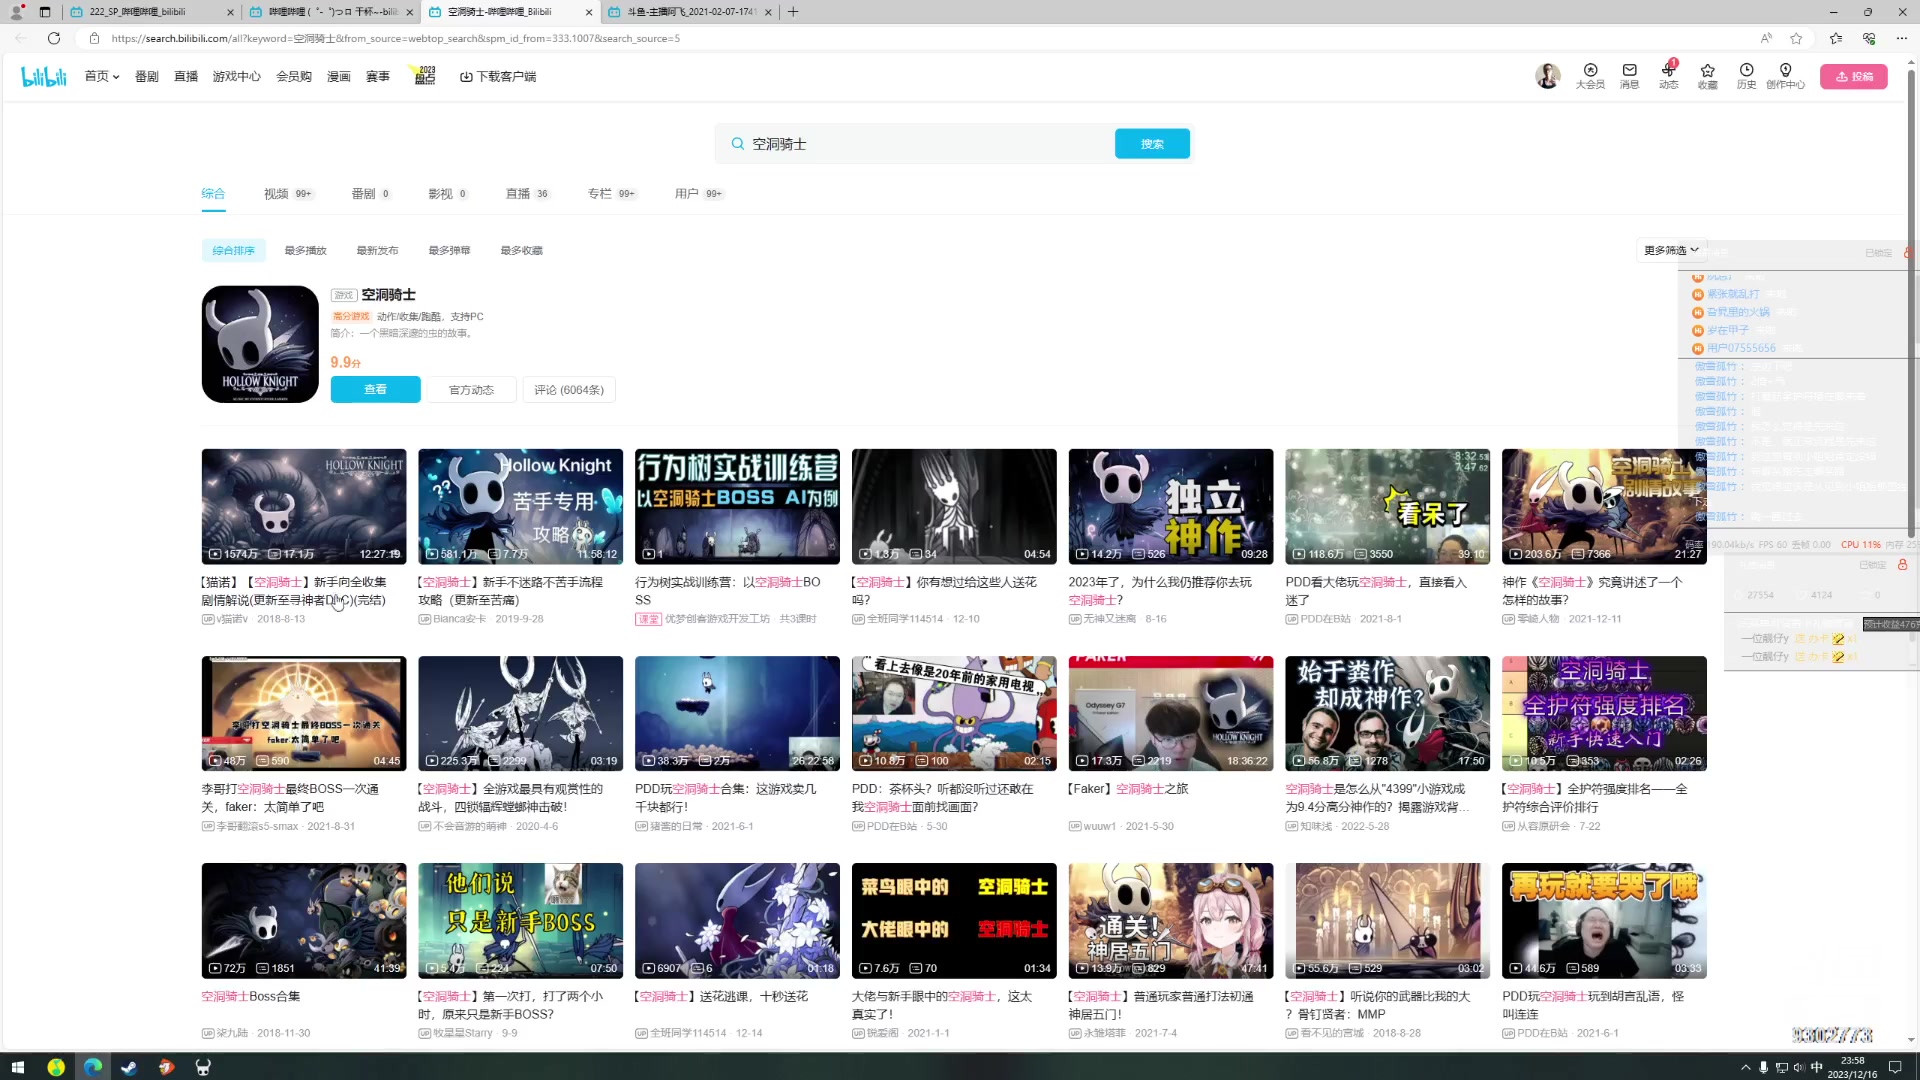Click the 查看 game button
Image resolution: width=1920 pixels, height=1080 pixels.
point(375,390)
